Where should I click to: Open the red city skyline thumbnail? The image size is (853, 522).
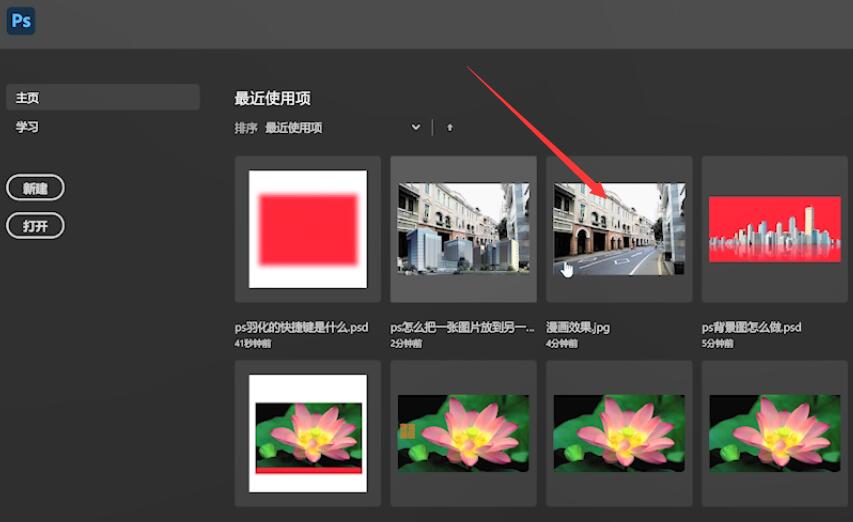[775, 229]
